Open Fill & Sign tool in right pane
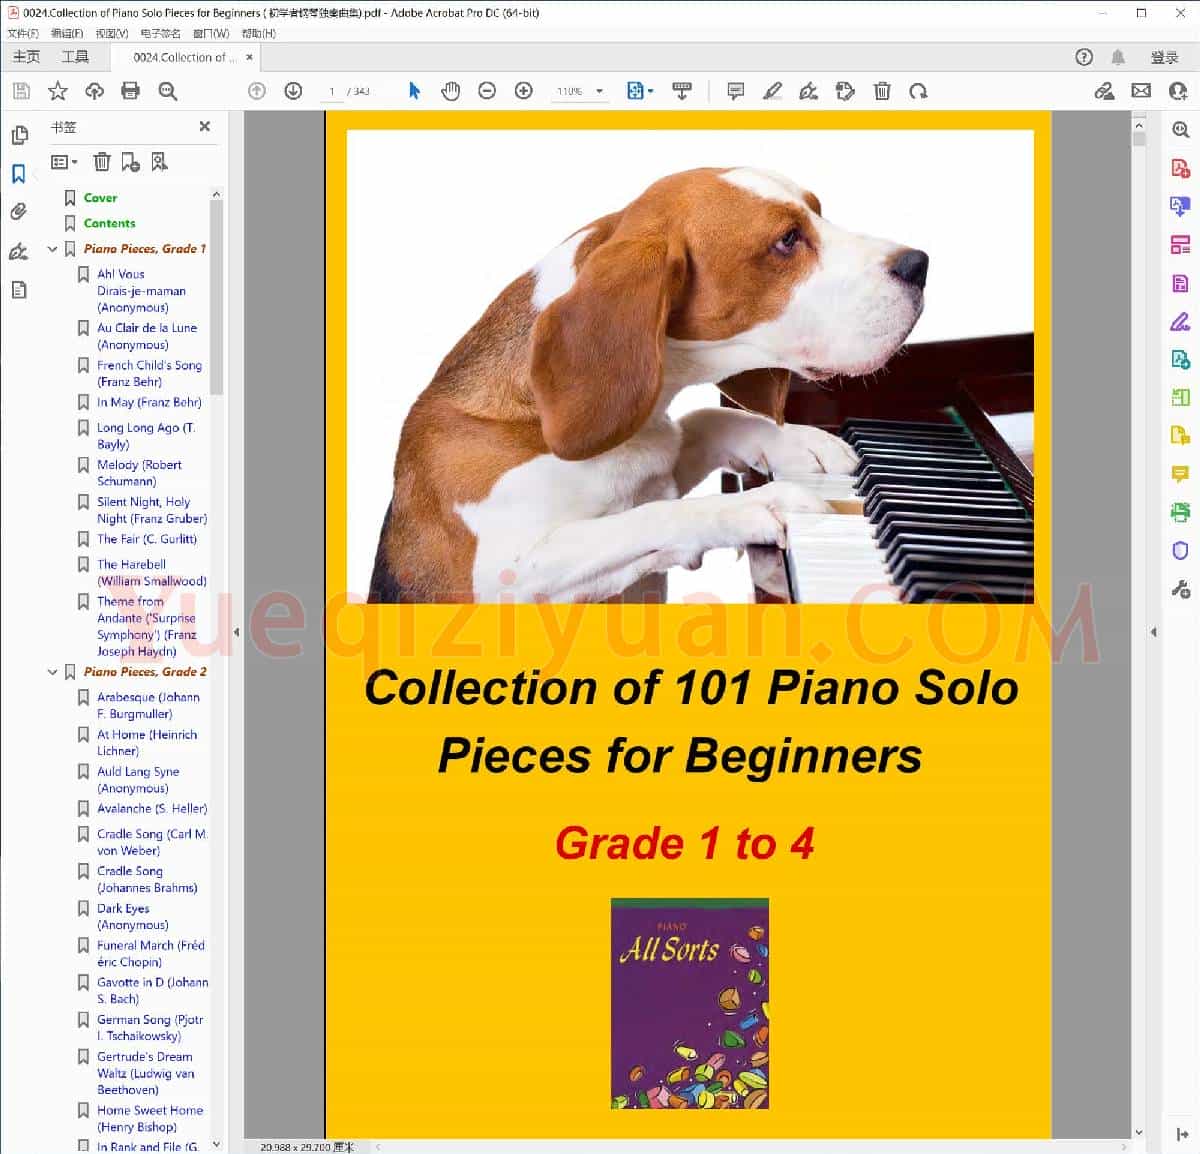This screenshot has width=1200, height=1154. tap(1180, 321)
